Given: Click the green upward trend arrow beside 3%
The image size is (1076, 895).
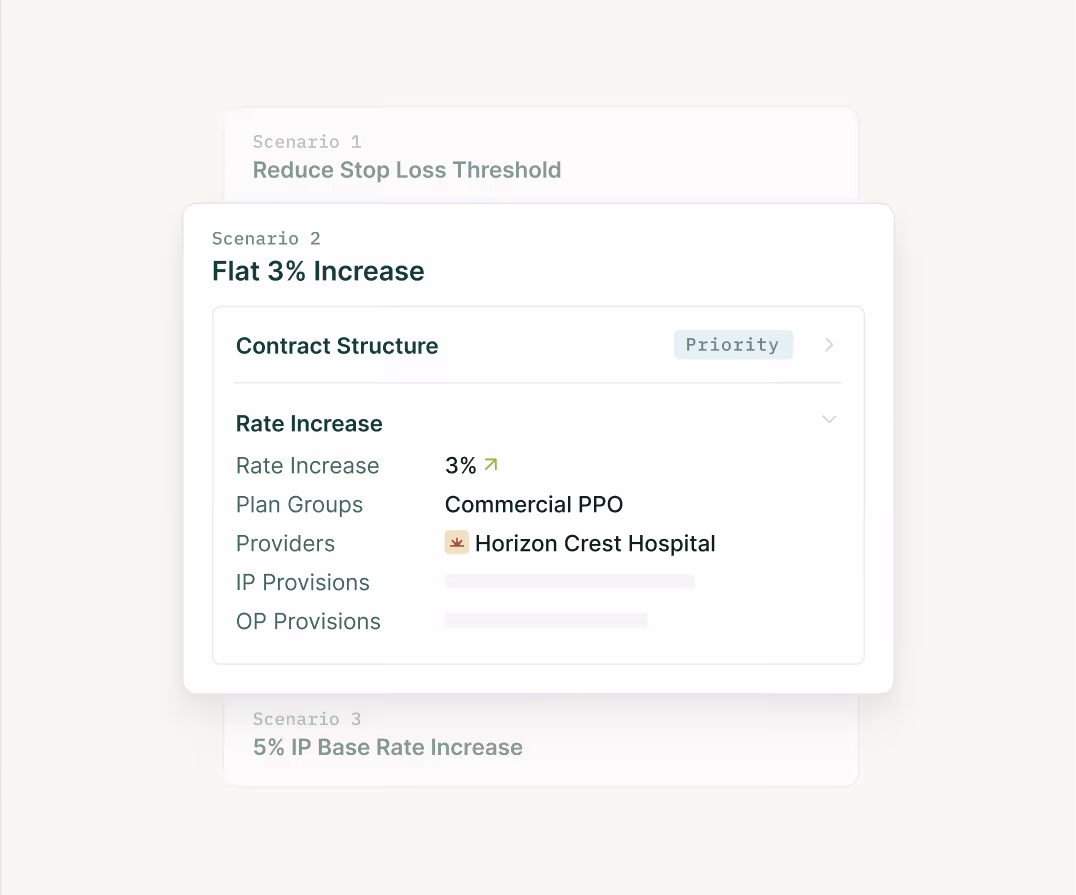Looking at the screenshot, I should tap(490, 464).
